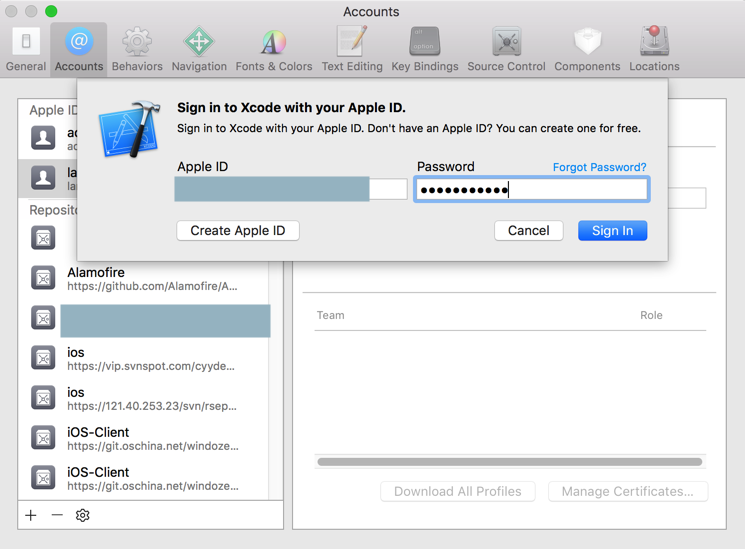
Task: Cancel the sign-in dialog
Action: 528,231
